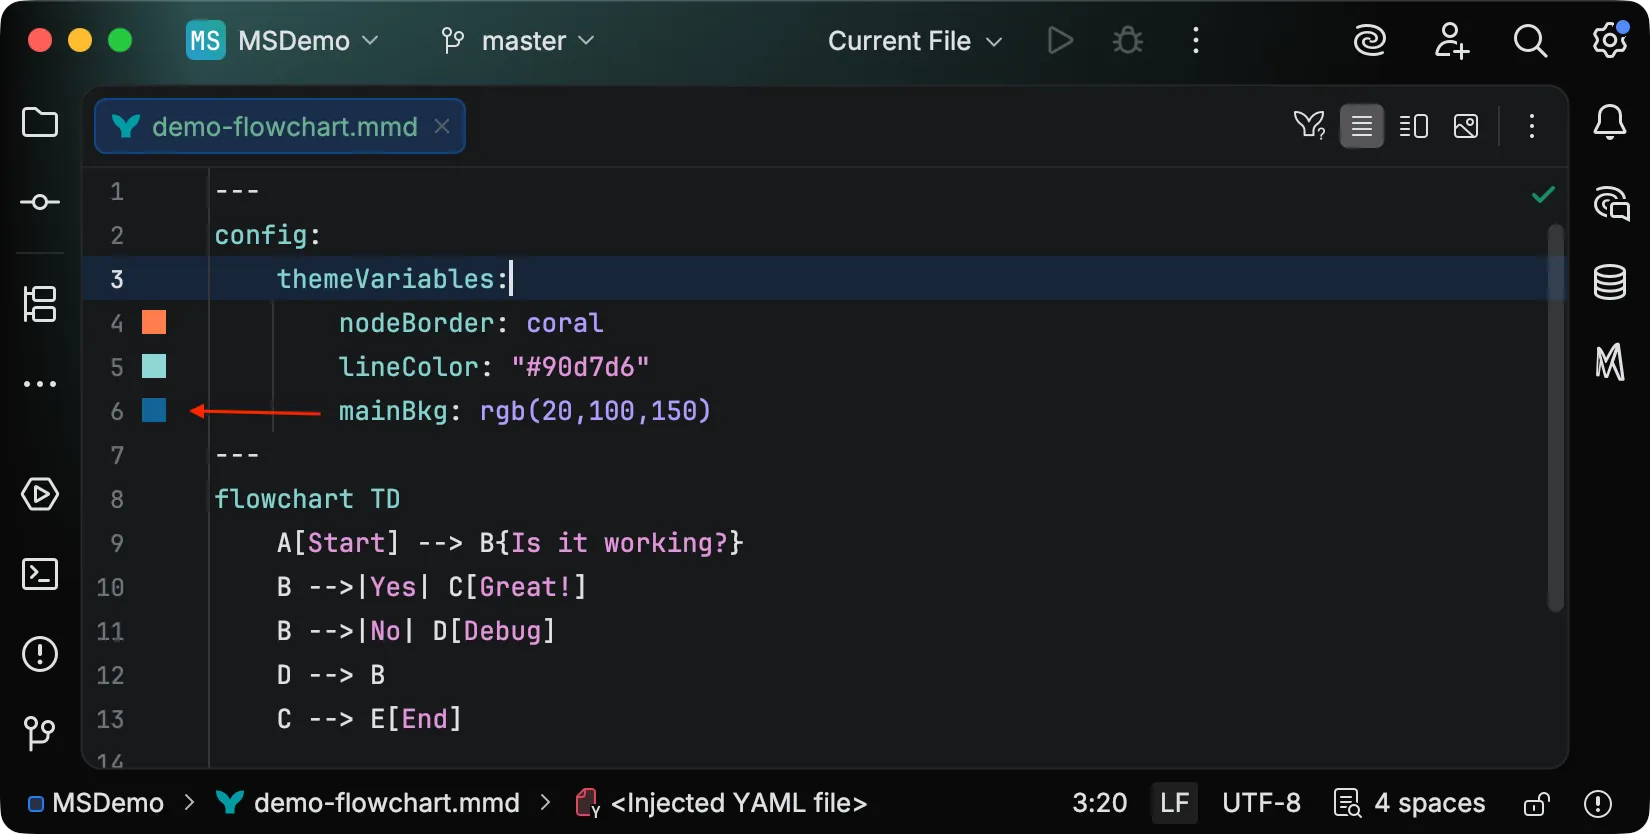The height and width of the screenshot is (834, 1650).
Task: Open the Problems tool window
Action: coord(40,655)
